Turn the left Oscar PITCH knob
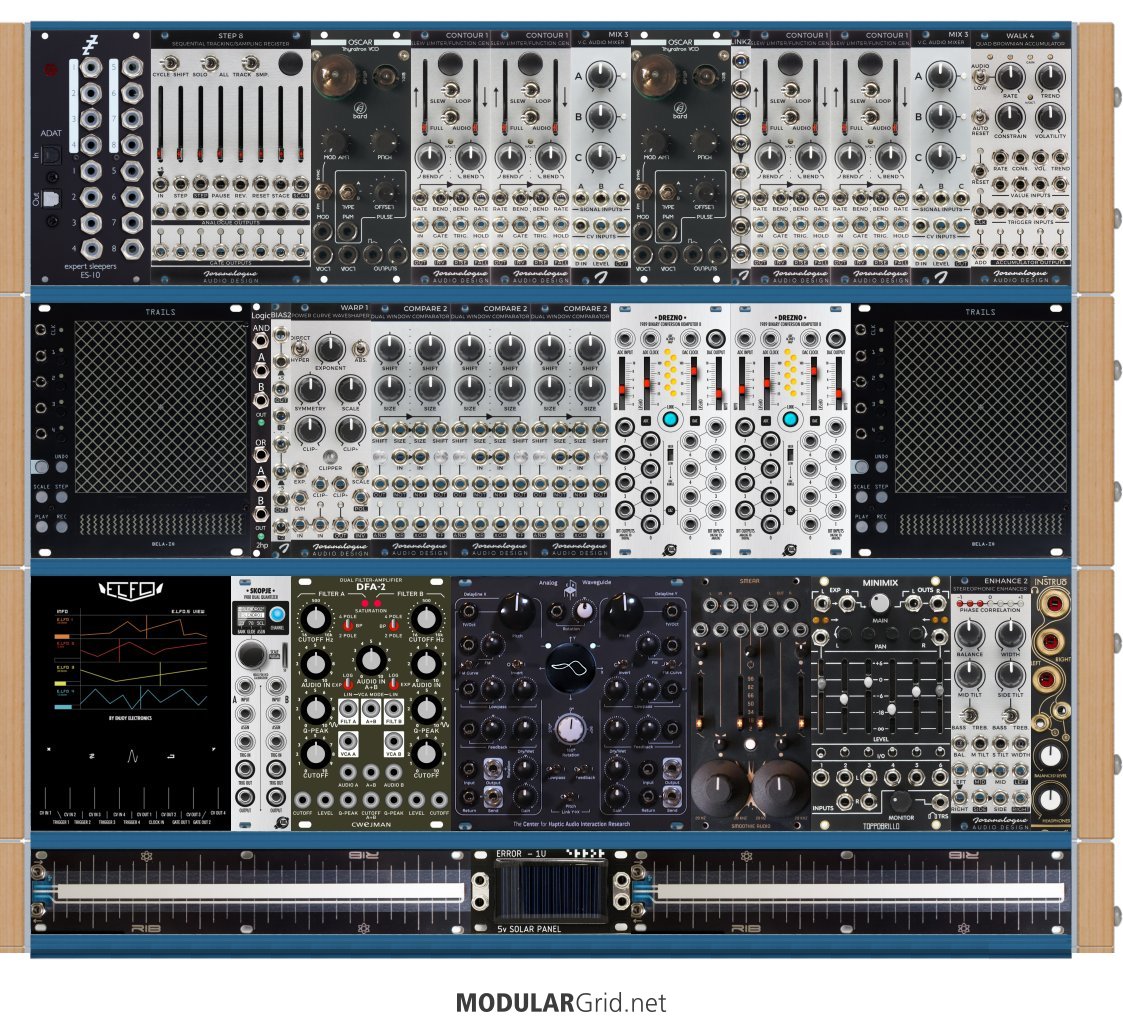 385,140
